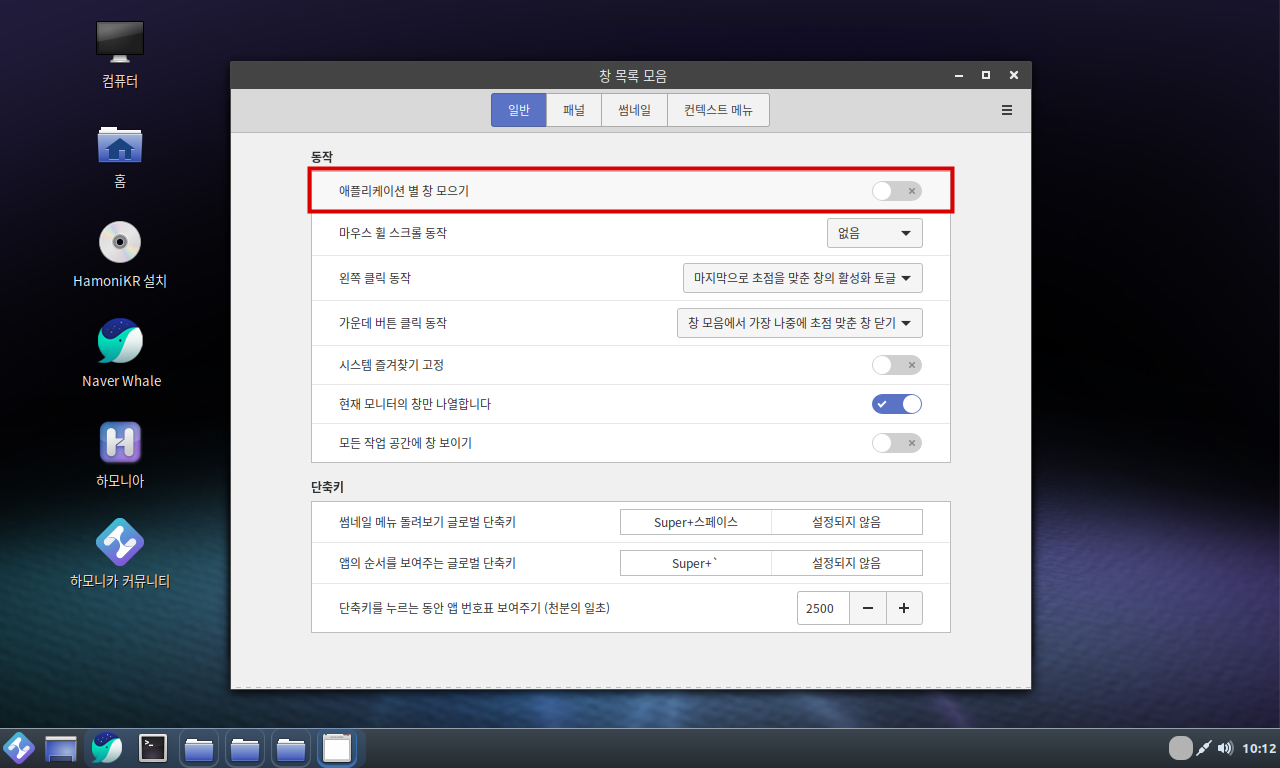Click 설정되지 않음 in the 앱의 순서 row
1280x768 pixels.
(847, 563)
